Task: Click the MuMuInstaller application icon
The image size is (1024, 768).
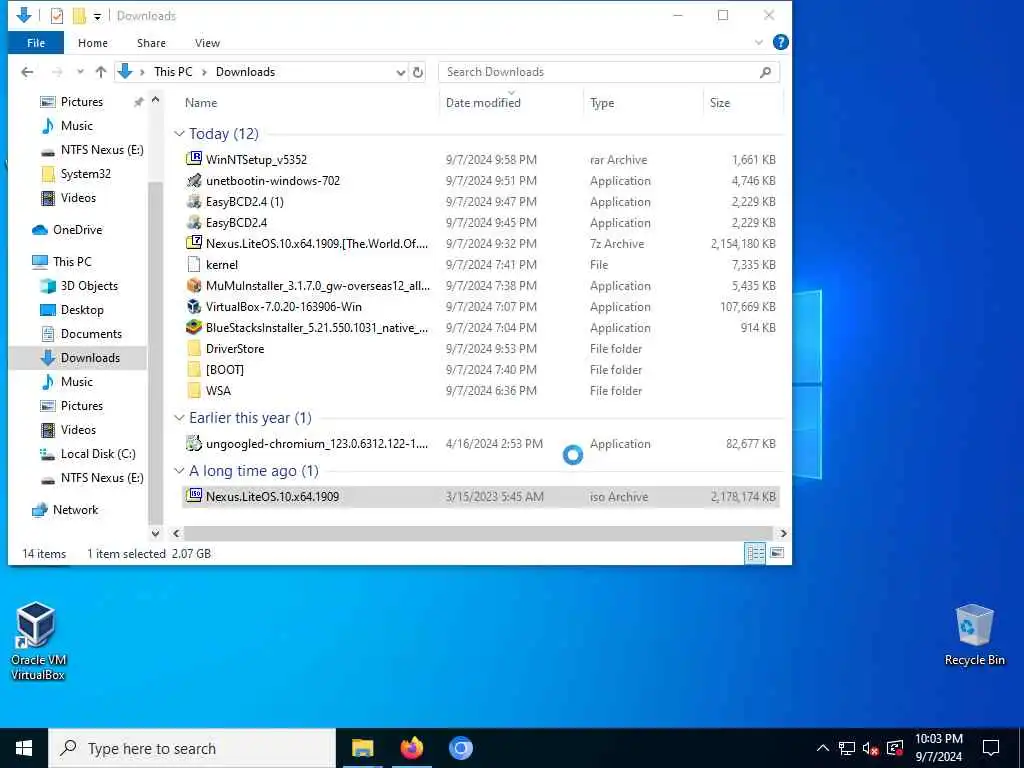Action: coord(194,285)
